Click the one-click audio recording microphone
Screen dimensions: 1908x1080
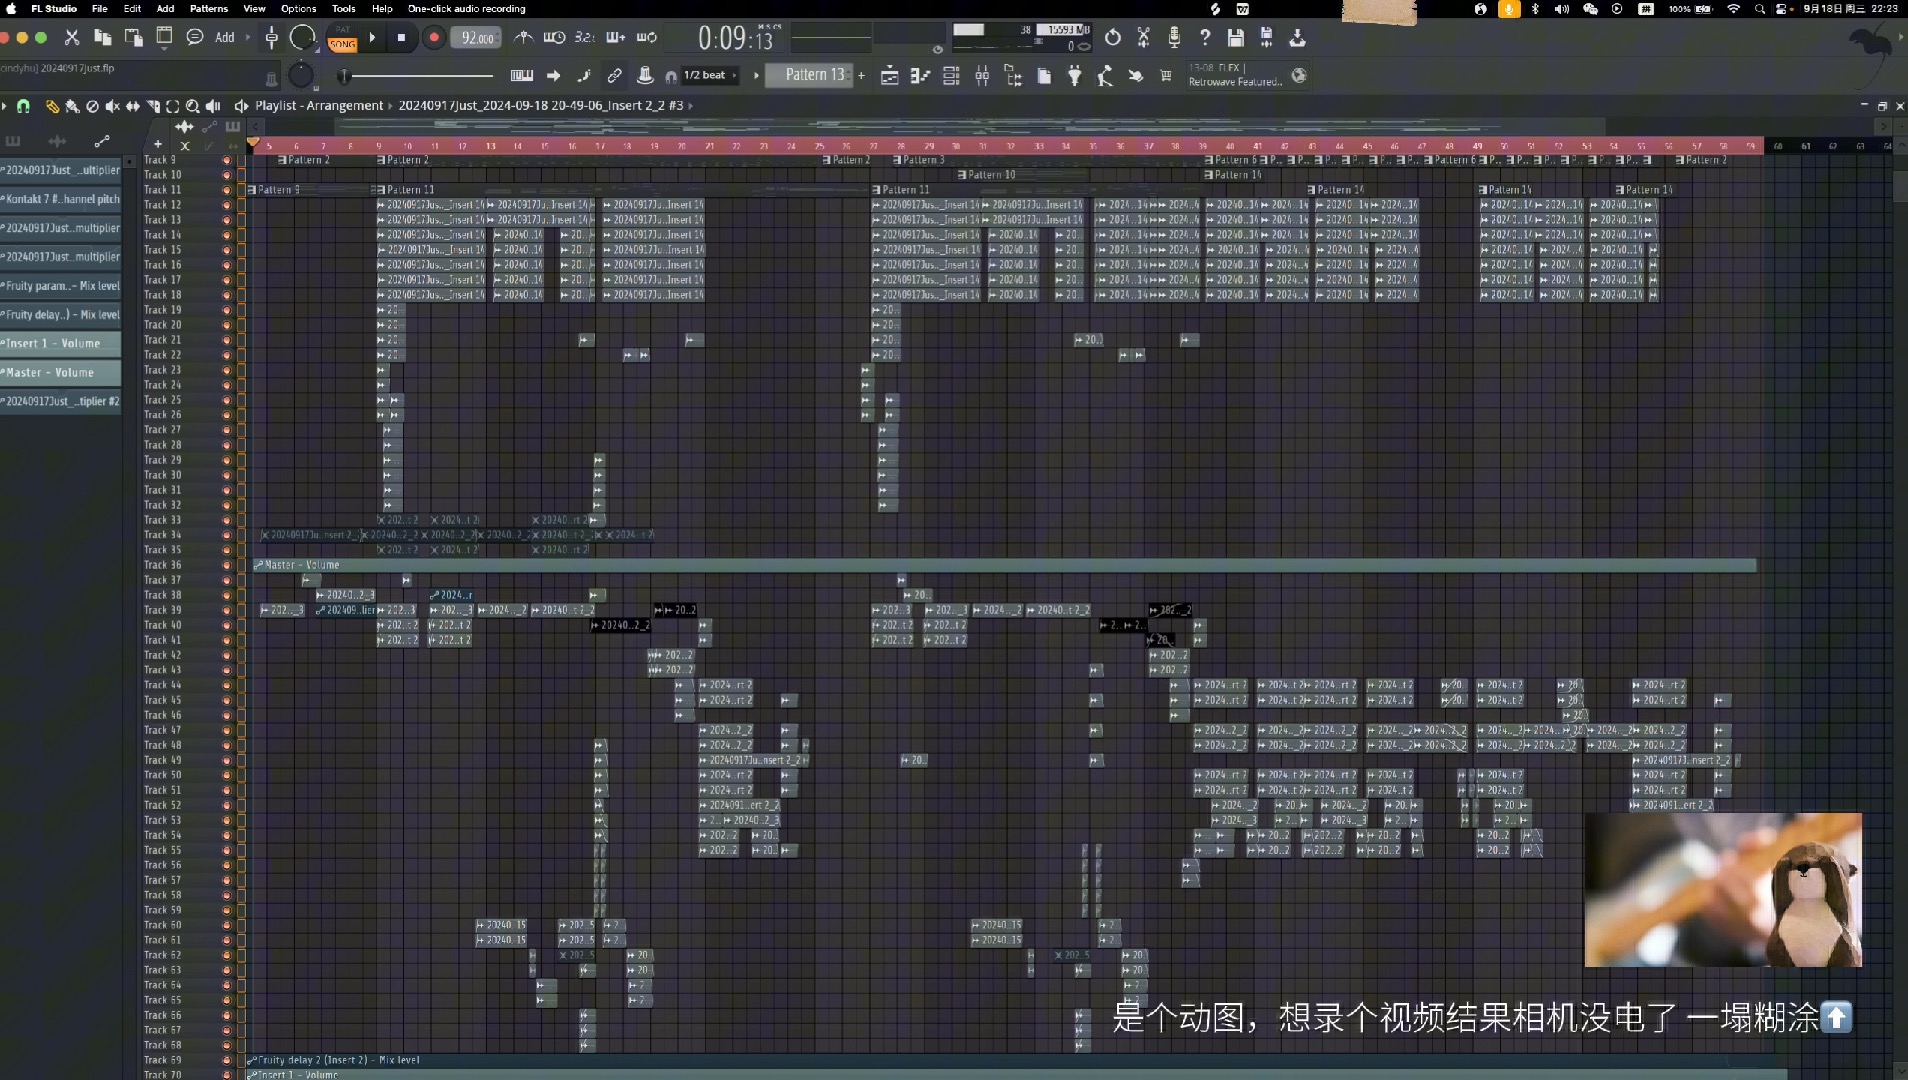tap(1174, 38)
